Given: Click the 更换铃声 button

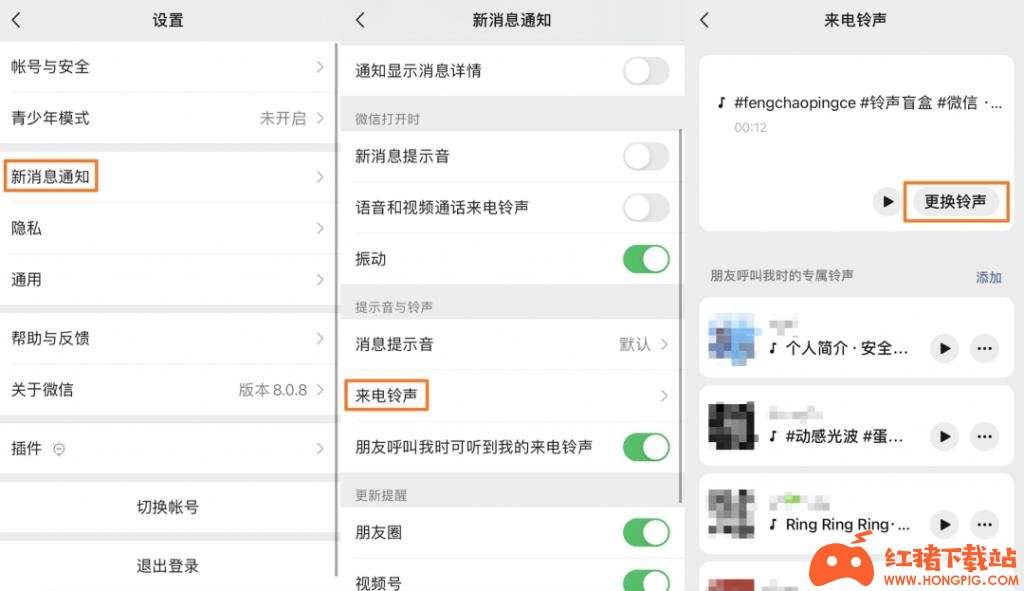Looking at the screenshot, I should pos(955,201).
